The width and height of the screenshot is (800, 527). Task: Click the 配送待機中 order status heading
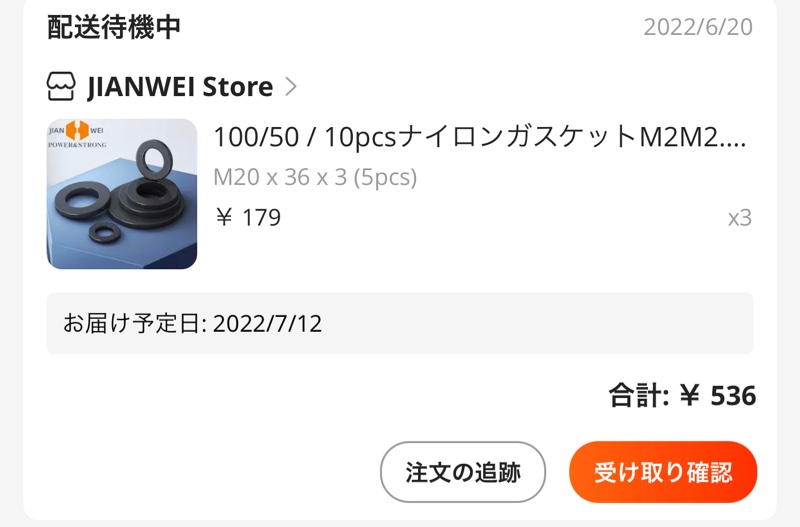[114, 27]
